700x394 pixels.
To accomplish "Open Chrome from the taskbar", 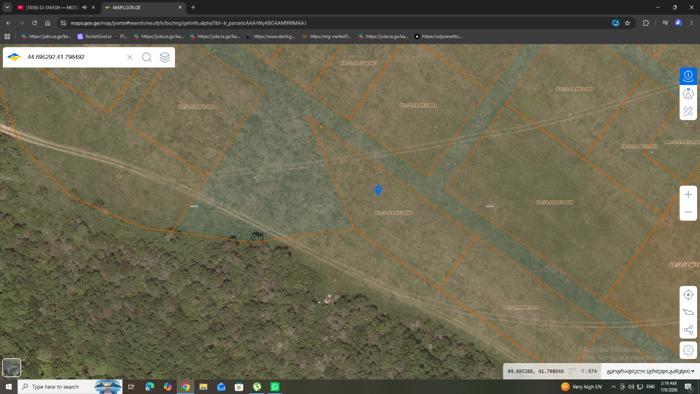I will tap(186, 386).
